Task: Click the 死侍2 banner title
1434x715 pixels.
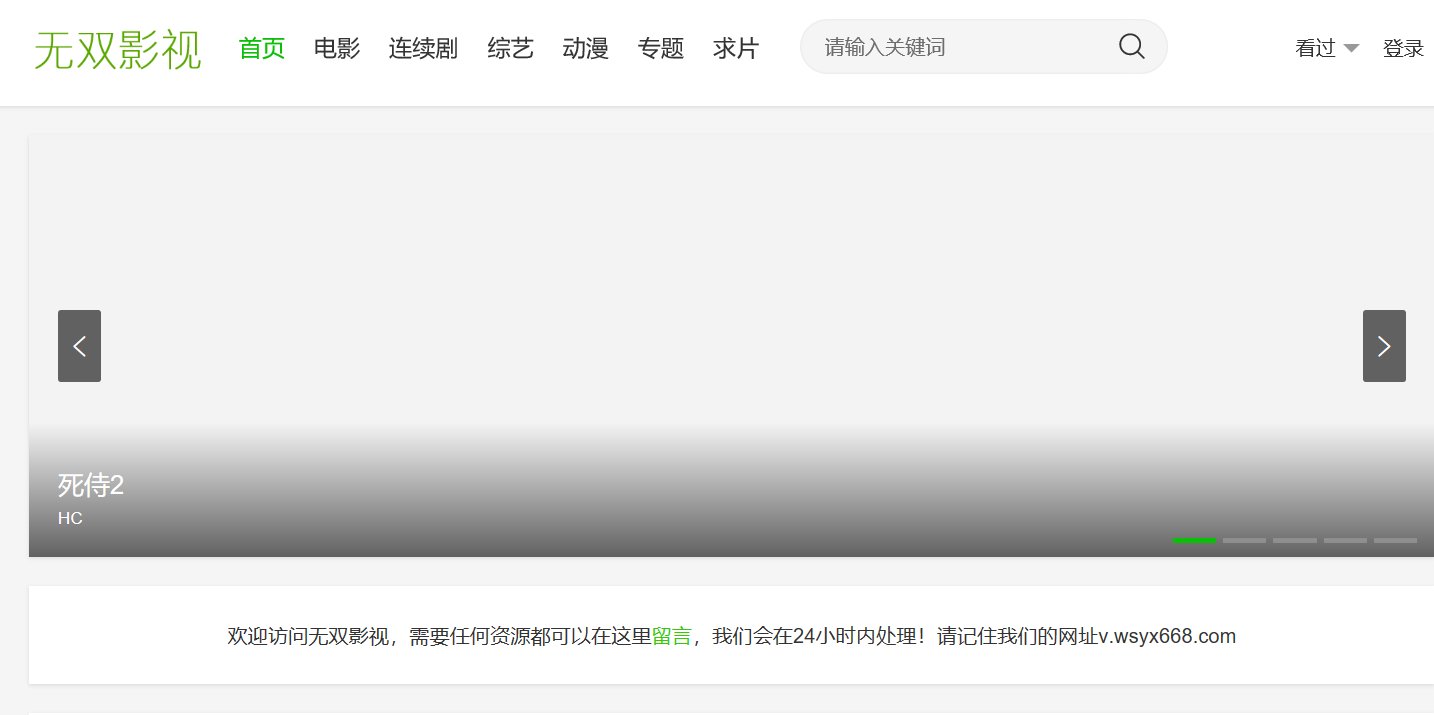Action: [x=91, y=486]
